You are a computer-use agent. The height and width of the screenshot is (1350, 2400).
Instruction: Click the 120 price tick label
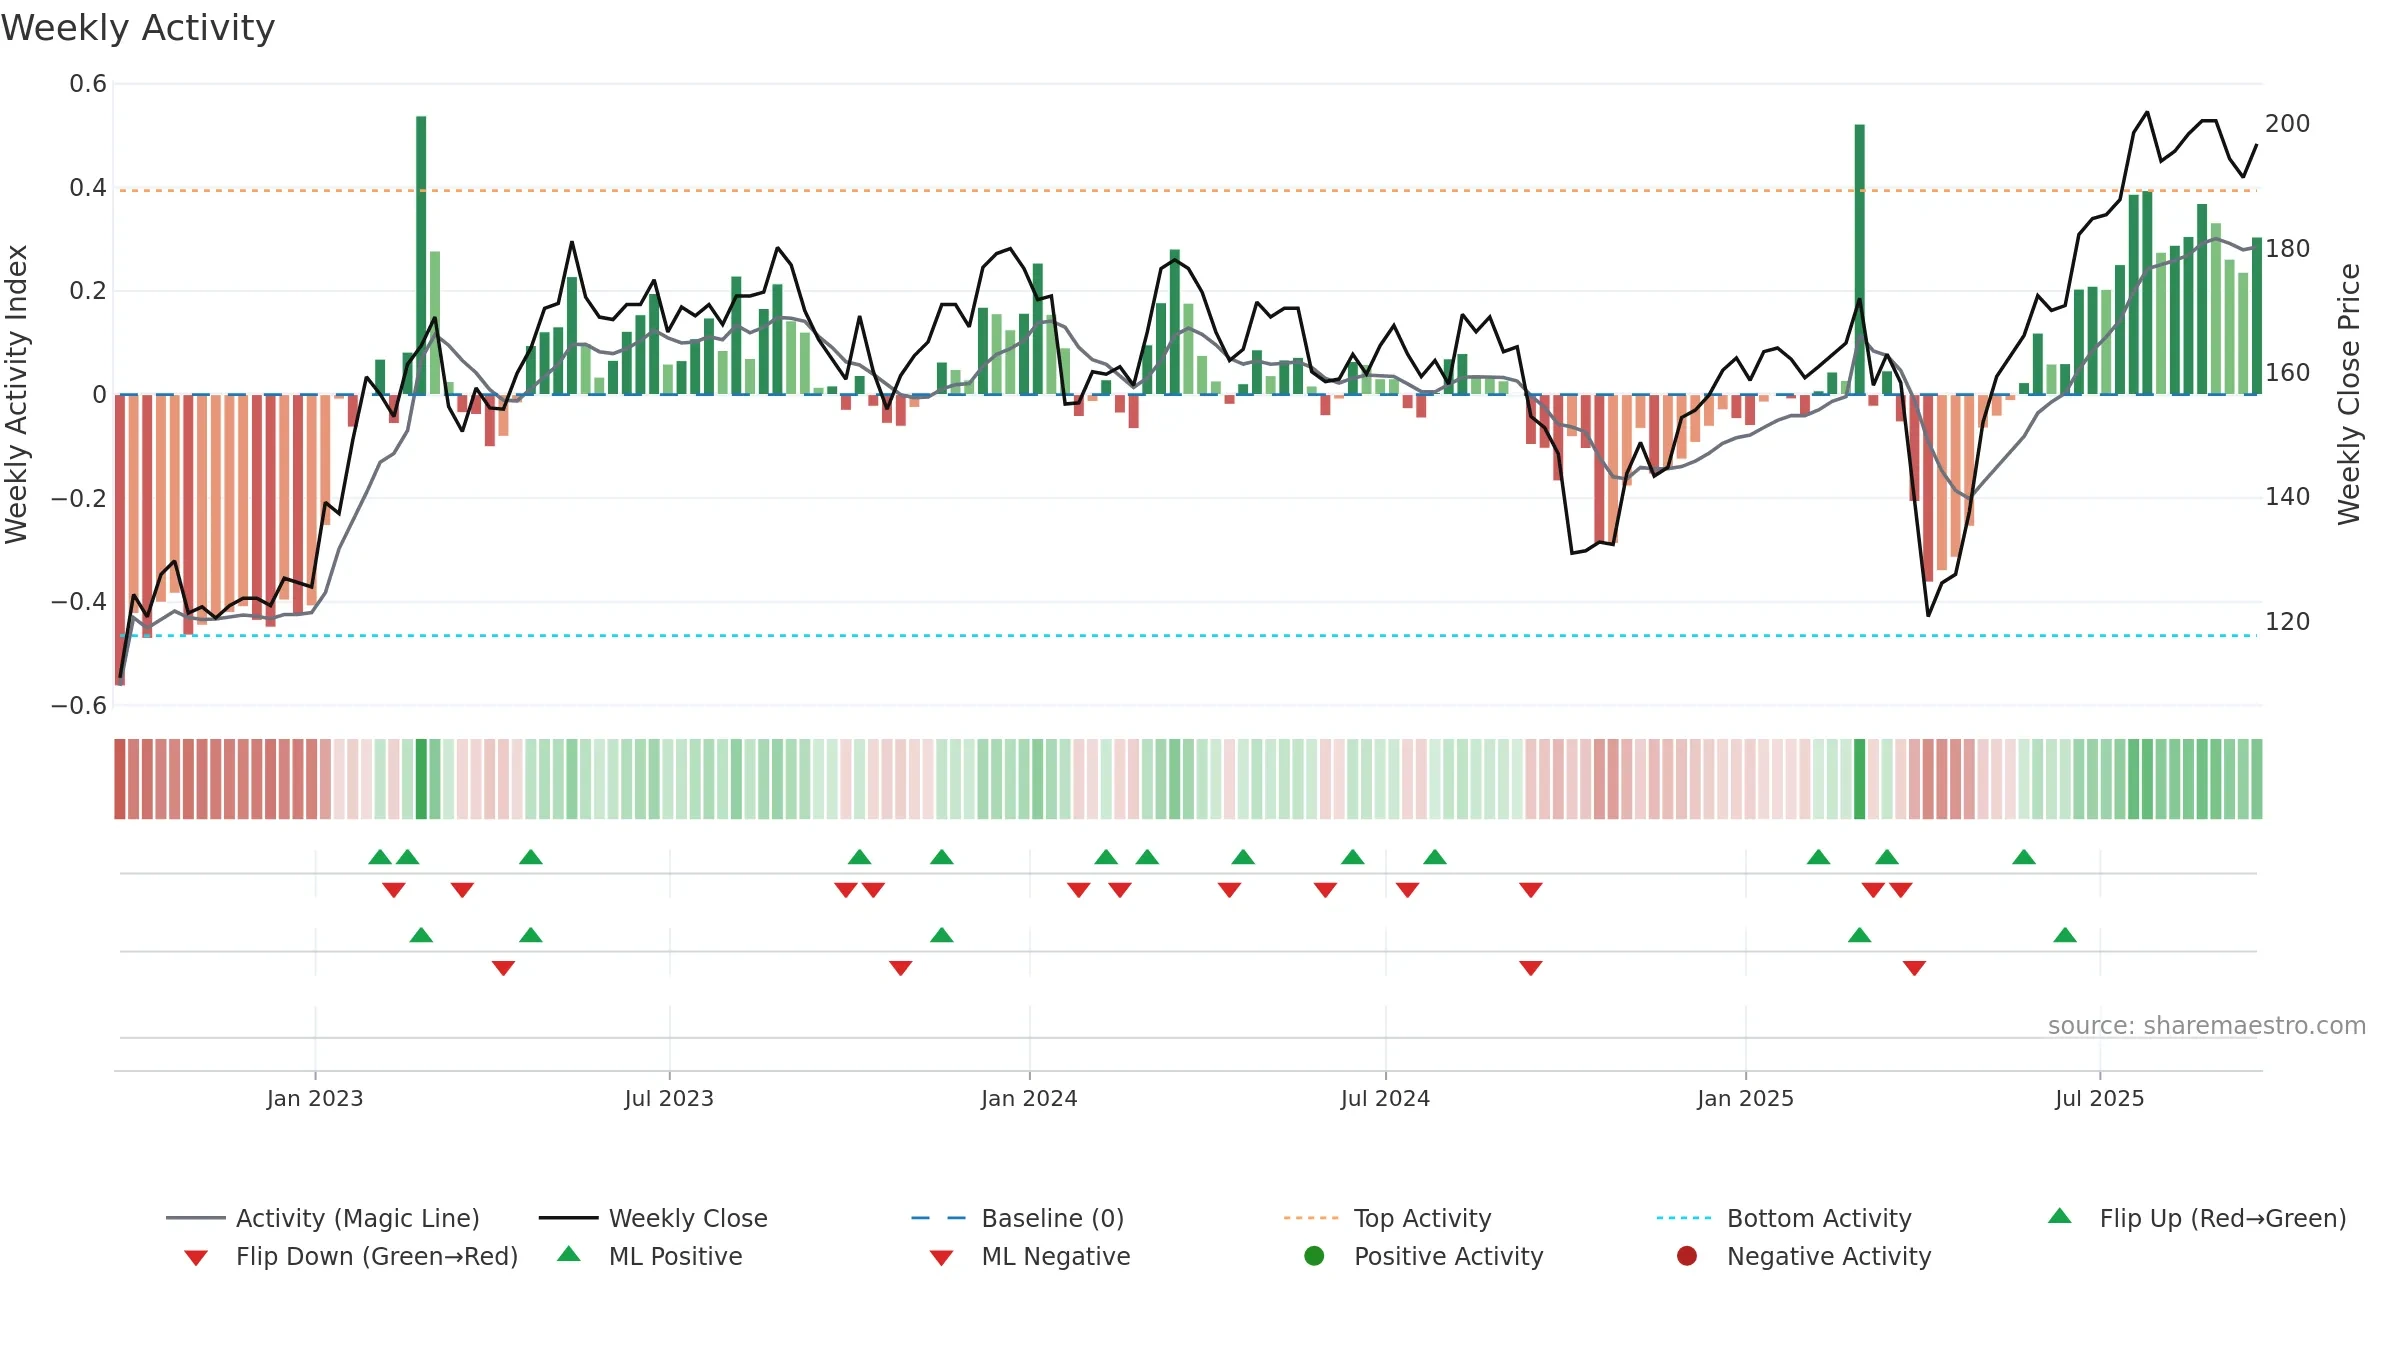pyautogui.click(x=2287, y=622)
